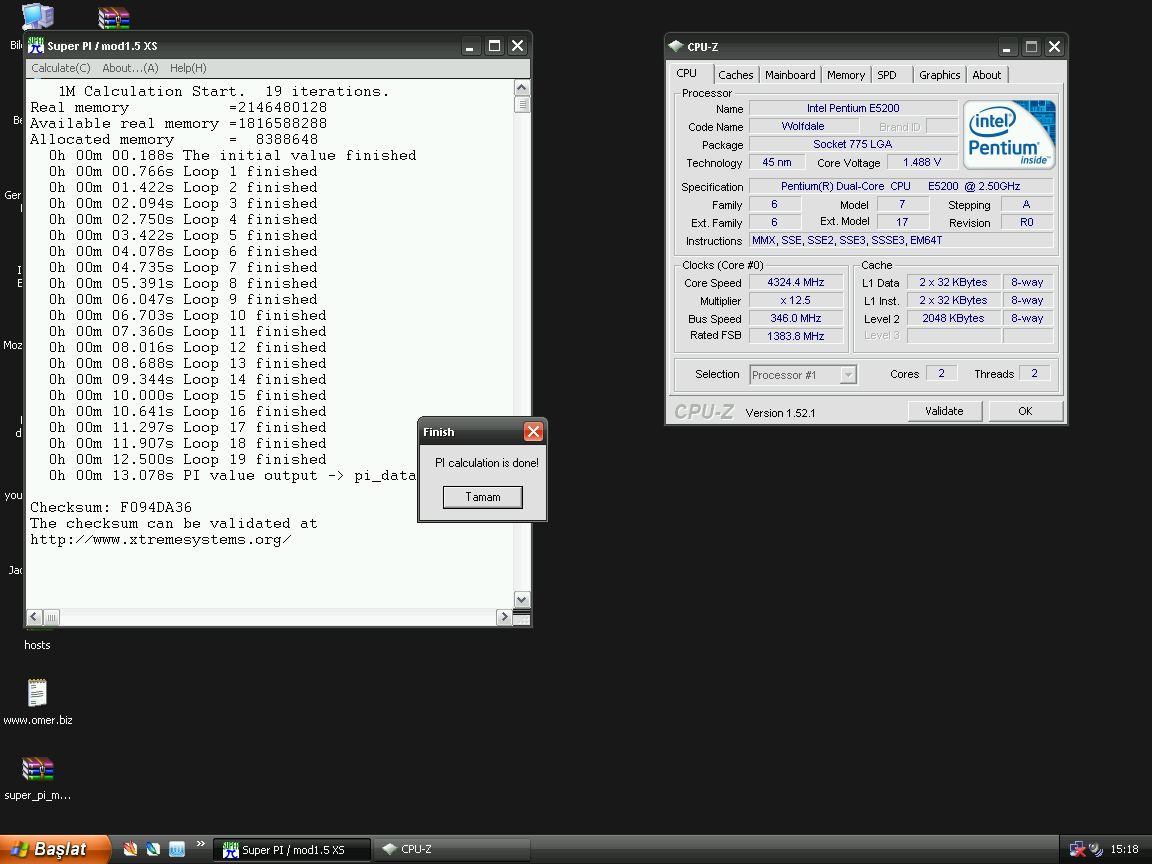Image resolution: width=1152 pixels, height=864 pixels.
Task: Select the CPU tab in CPU-Z
Action: point(687,73)
